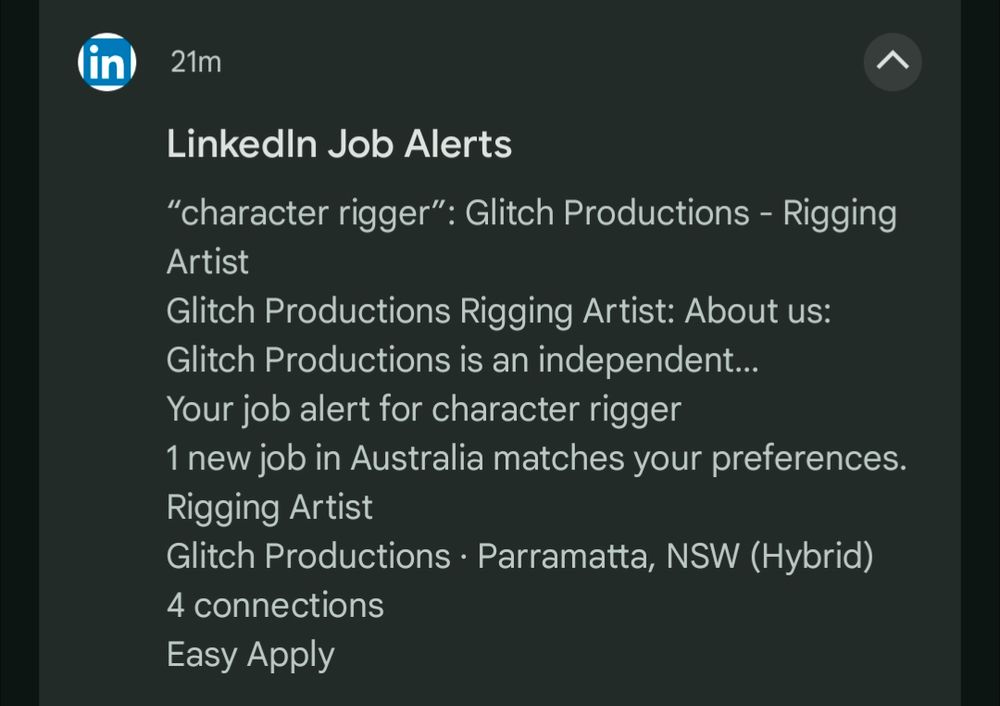Viewport: 1000px width, 706px height.
Task: Tap "1 new job in Australia" line
Action: coord(325,459)
